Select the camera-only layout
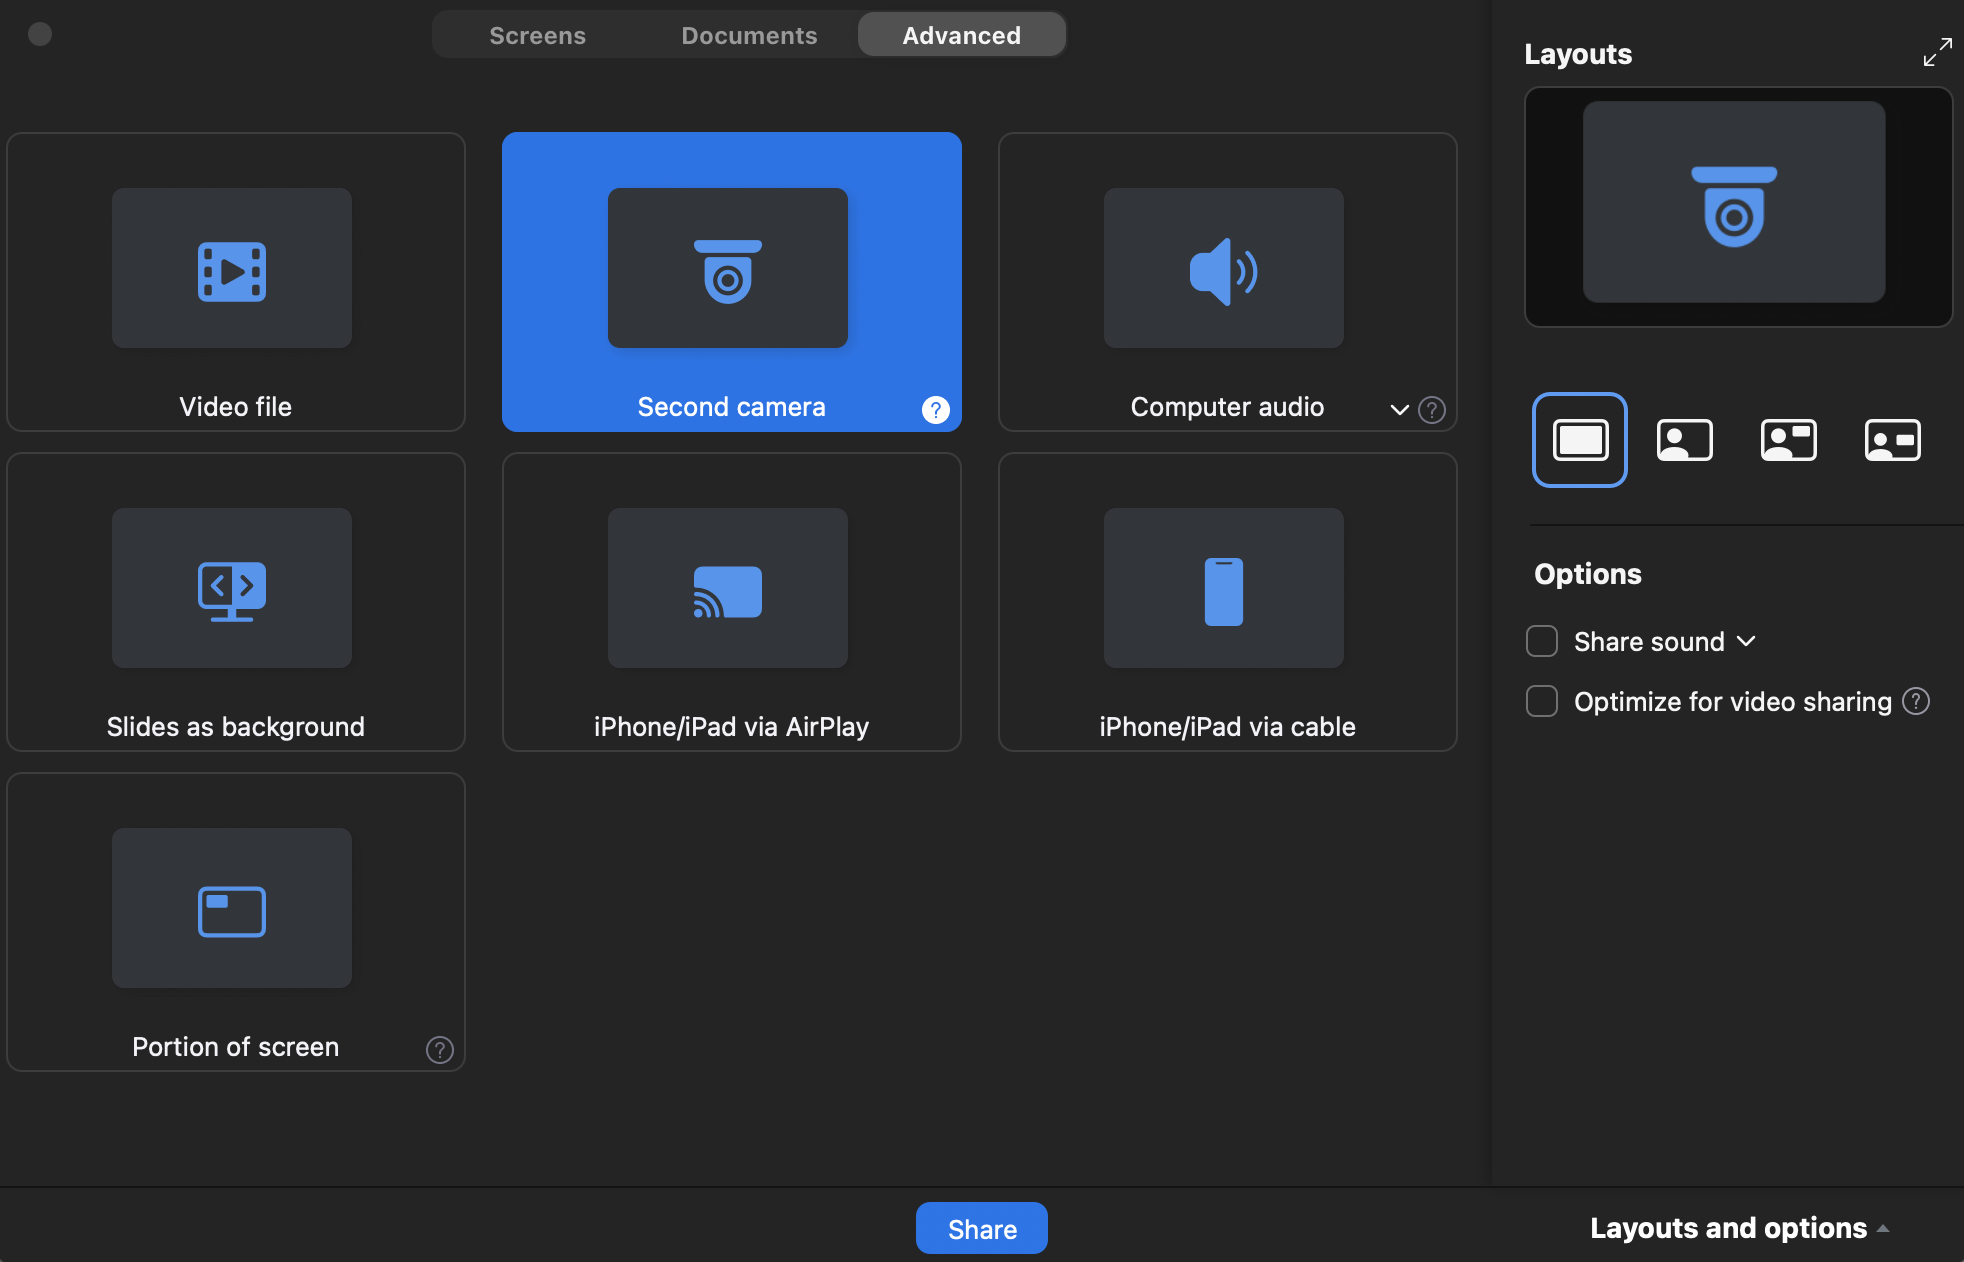This screenshot has height=1262, width=1964. tap(1685, 440)
